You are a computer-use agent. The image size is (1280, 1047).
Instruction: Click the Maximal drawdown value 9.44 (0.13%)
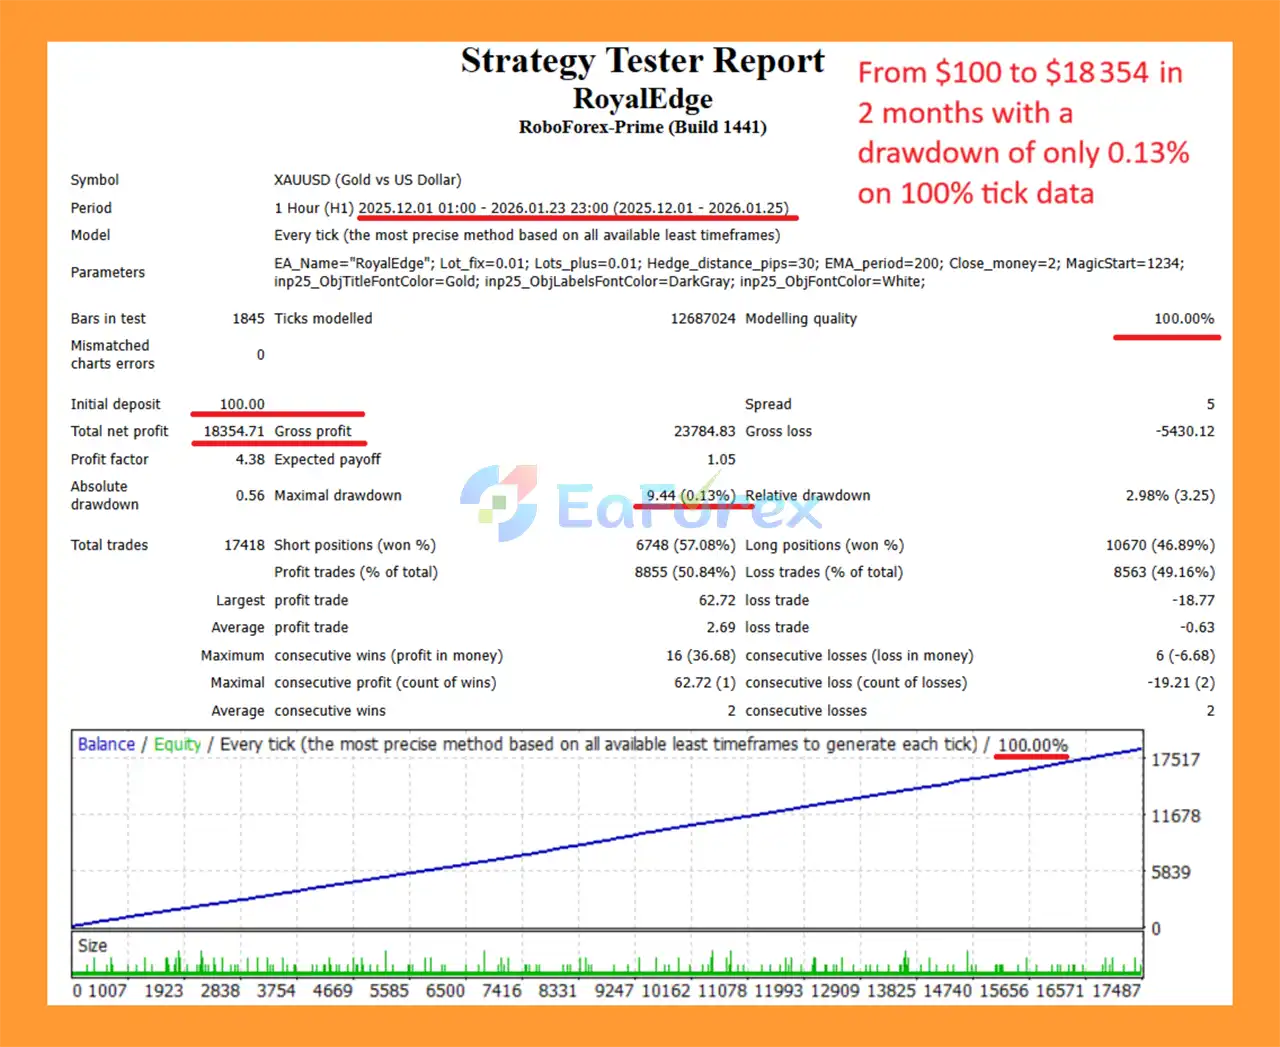[x=690, y=495]
